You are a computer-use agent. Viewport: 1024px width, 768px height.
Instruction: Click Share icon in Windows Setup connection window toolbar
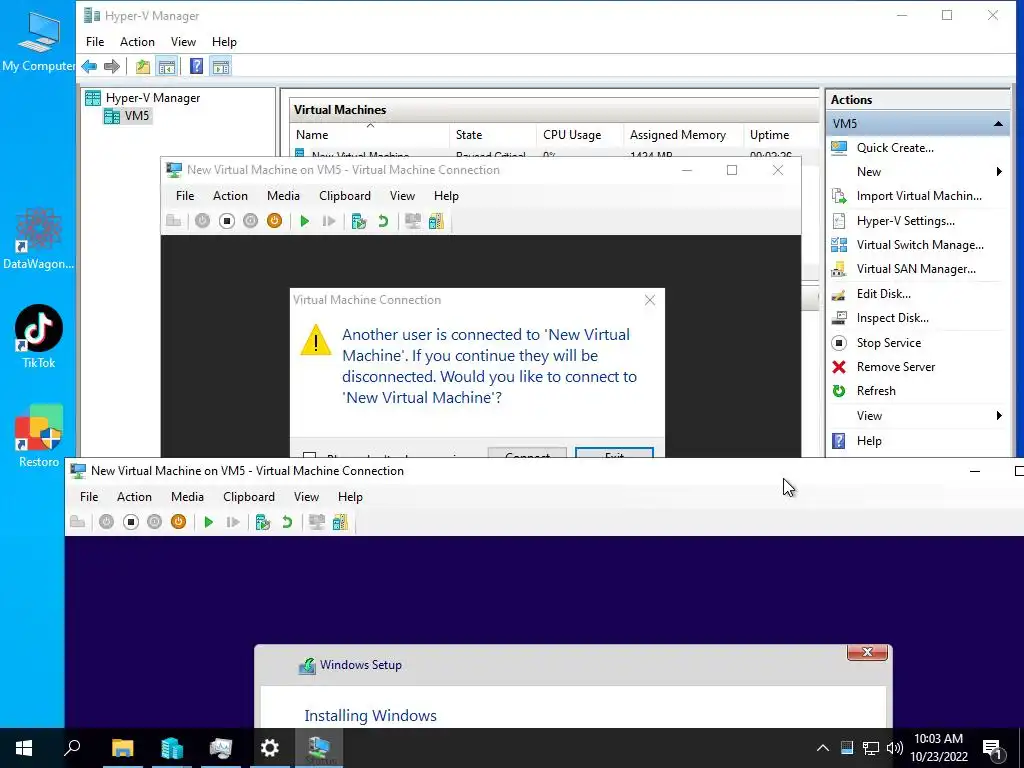click(340, 522)
